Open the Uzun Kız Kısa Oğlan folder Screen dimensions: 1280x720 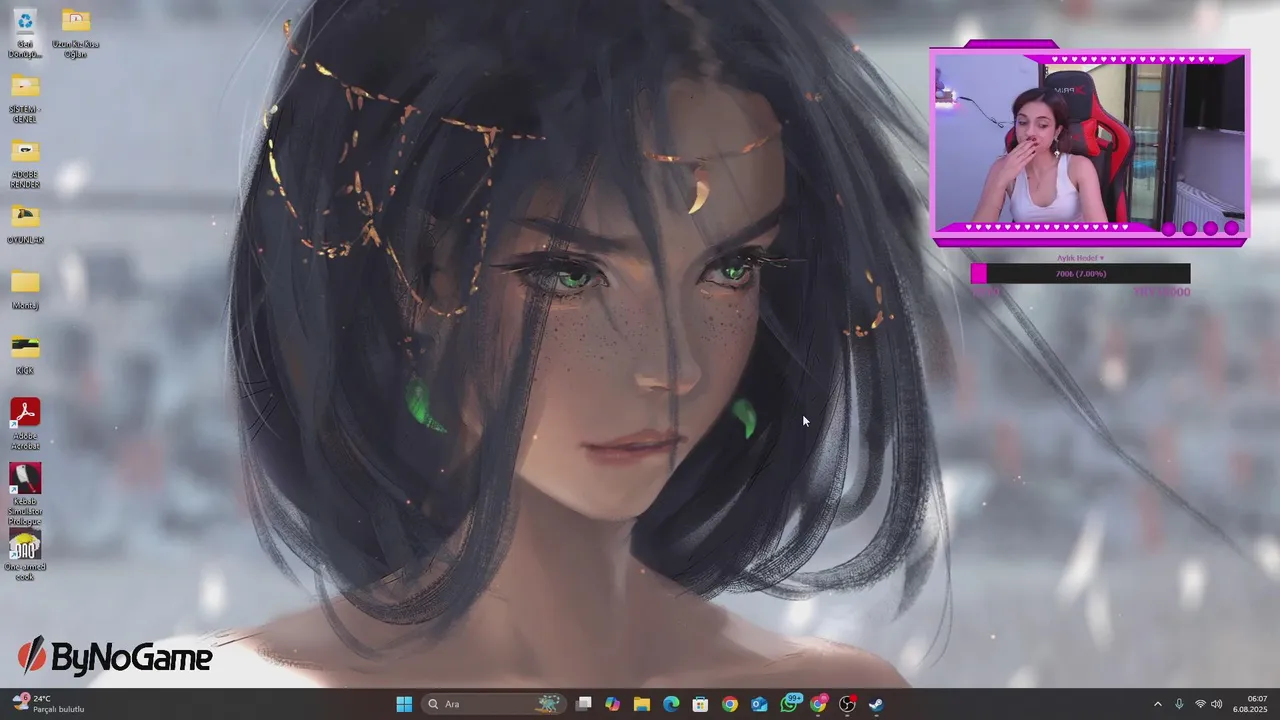(x=75, y=33)
